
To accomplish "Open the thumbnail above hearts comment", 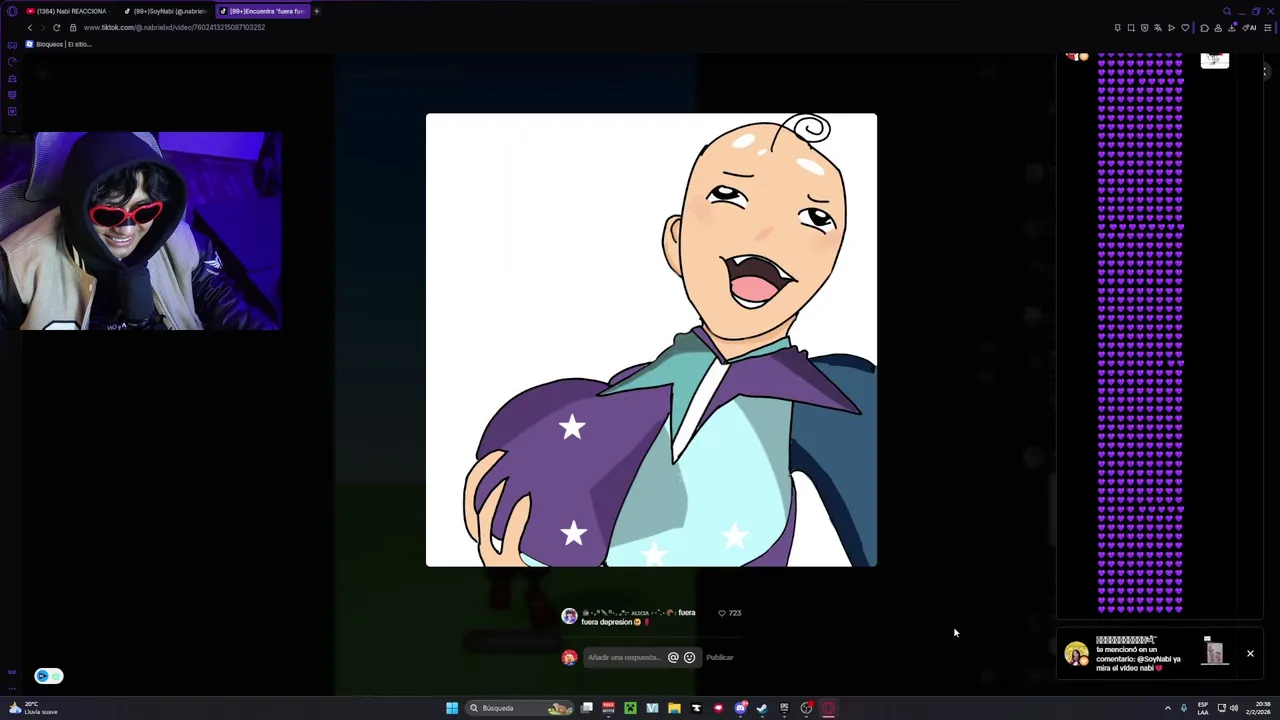I will tap(1214, 61).
